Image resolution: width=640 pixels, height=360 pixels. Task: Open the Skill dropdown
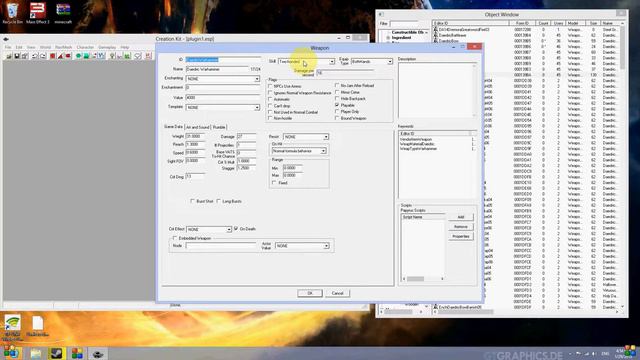[x=307, y=61]
